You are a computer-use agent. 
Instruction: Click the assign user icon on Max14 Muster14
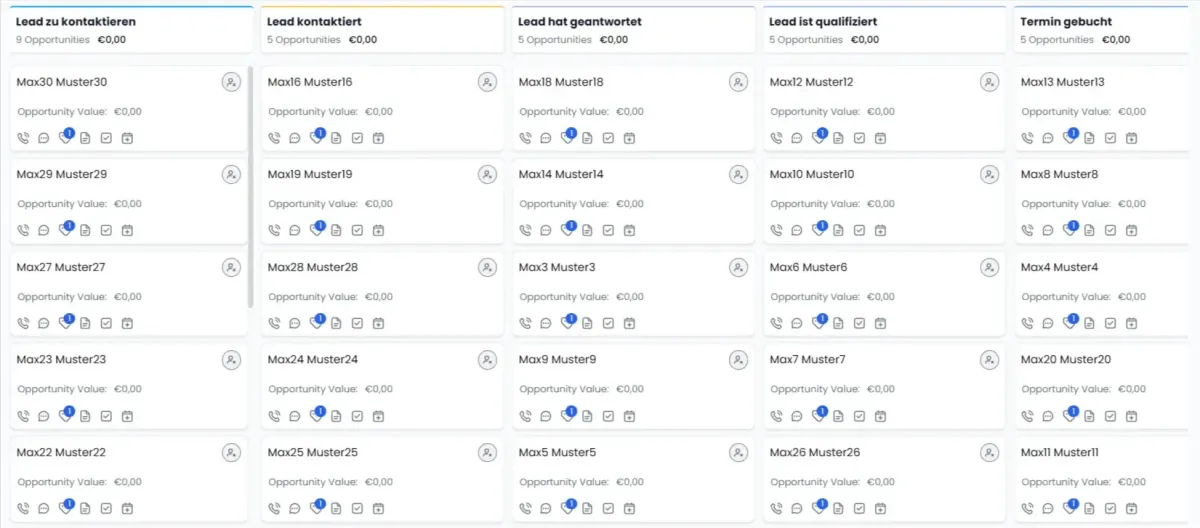tap(738, 175)
